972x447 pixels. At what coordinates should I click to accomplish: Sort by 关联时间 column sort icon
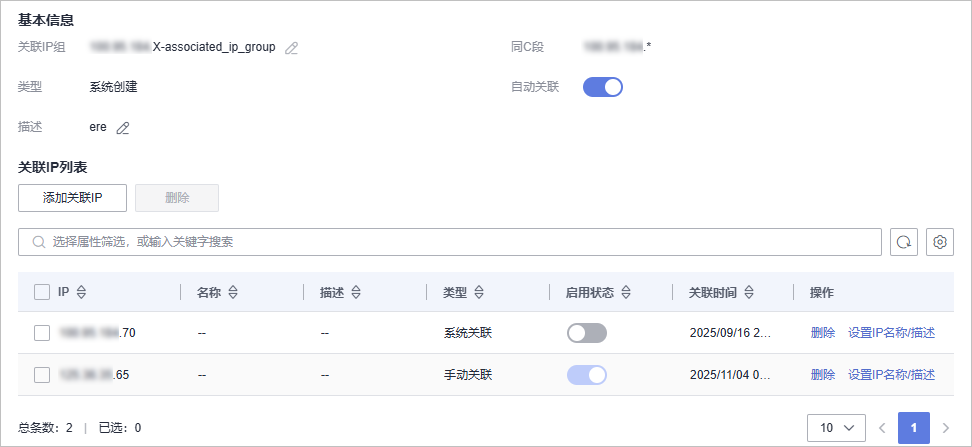coord(749,293)
